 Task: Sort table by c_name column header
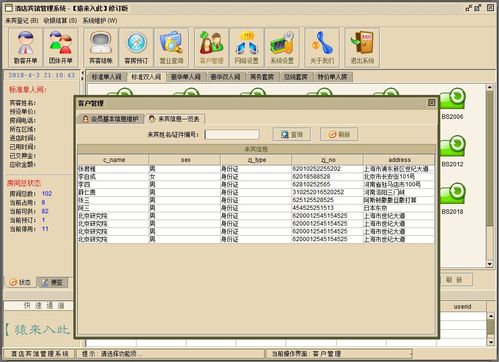coord(113,160)
